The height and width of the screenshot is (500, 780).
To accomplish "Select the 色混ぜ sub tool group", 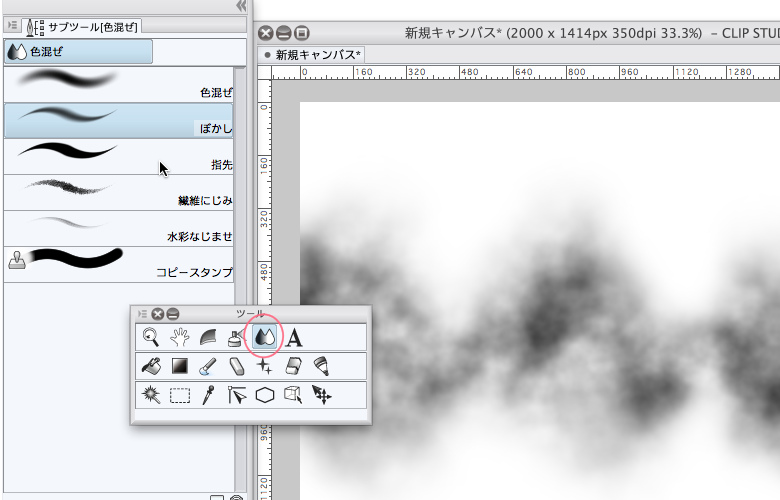I will [x=78, y=52].
